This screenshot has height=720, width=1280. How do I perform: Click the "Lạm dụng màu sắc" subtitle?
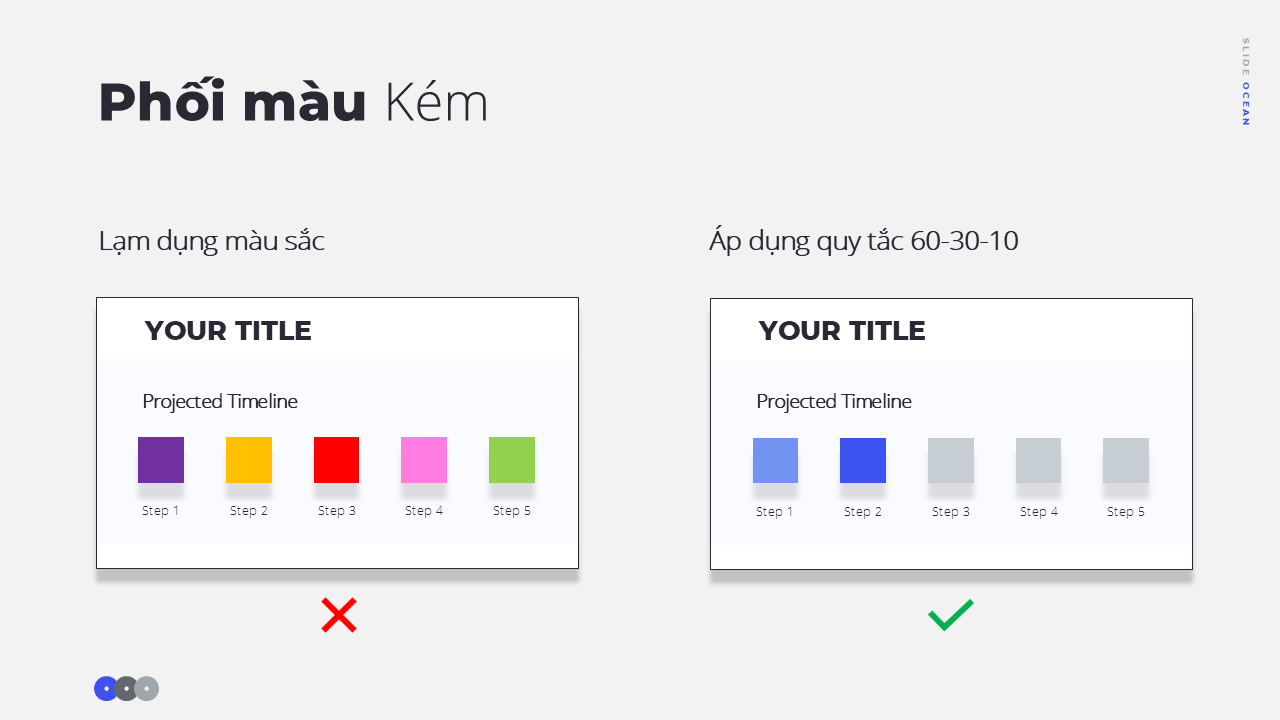211,241
